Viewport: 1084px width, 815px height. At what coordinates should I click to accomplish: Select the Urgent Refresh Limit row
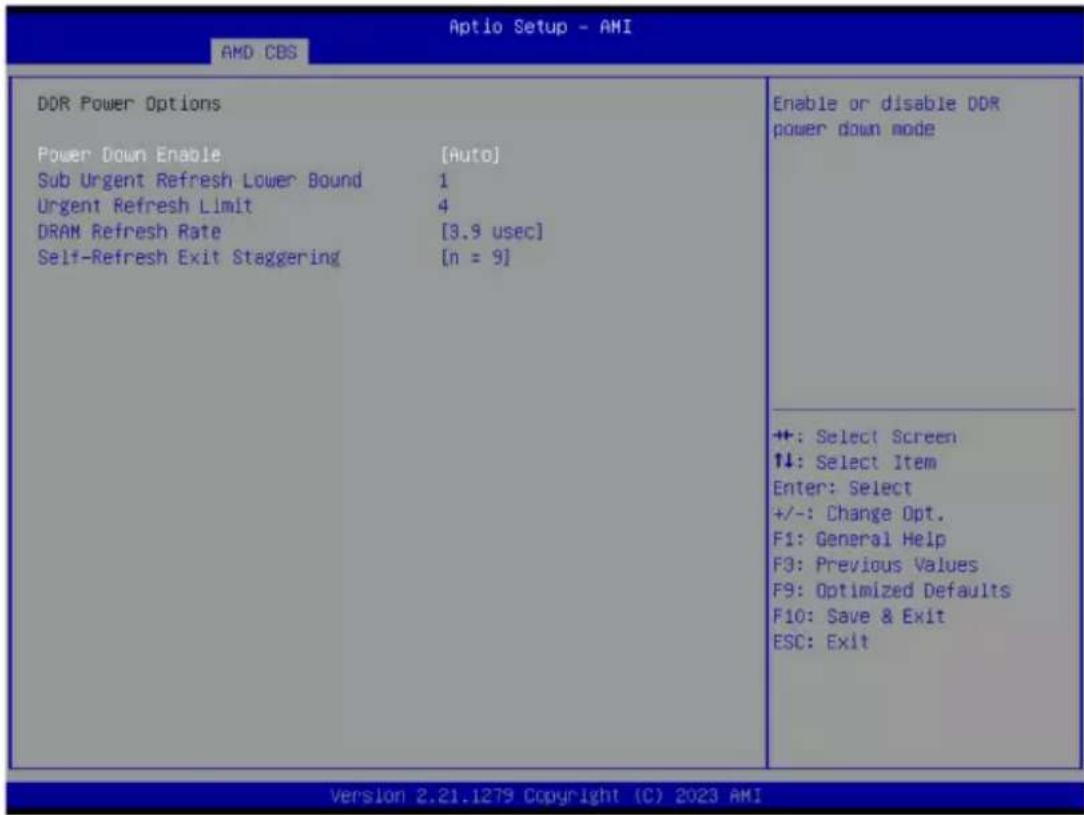click(x=145, y=206)
